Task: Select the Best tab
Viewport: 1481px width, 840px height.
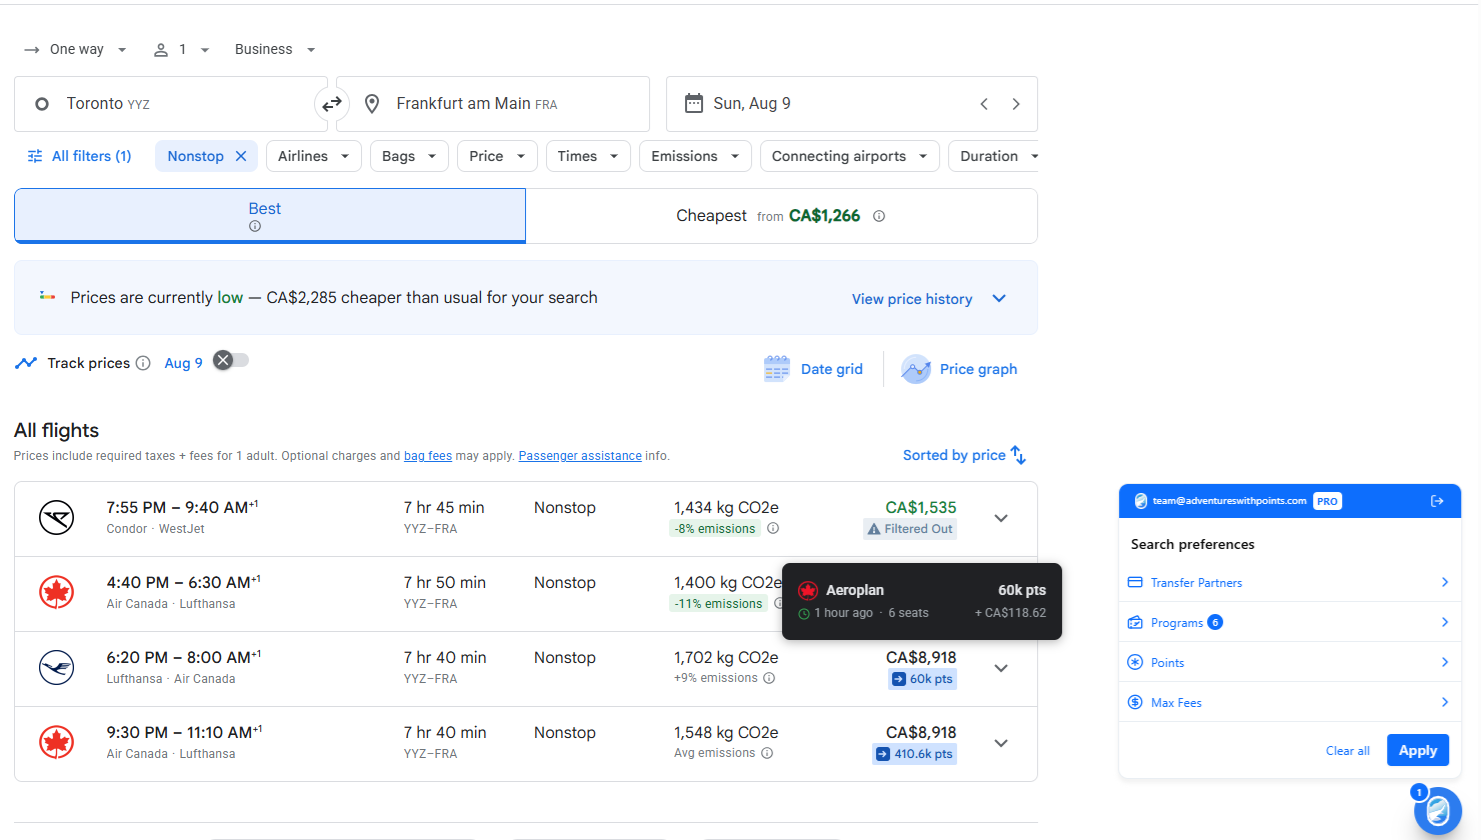Action: pyautogui.click(x=270, y=216)
